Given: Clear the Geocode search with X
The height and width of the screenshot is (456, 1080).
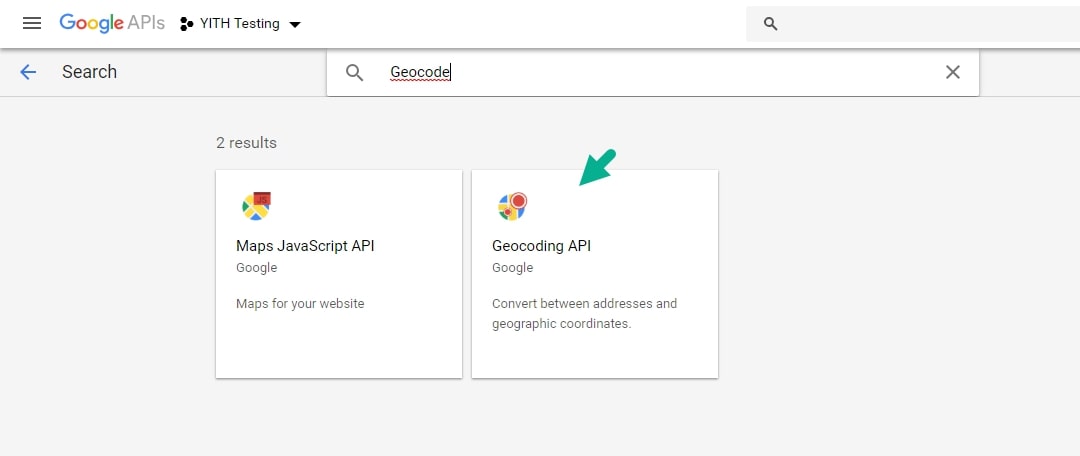Looking at the screenshot, I should 953,72.
